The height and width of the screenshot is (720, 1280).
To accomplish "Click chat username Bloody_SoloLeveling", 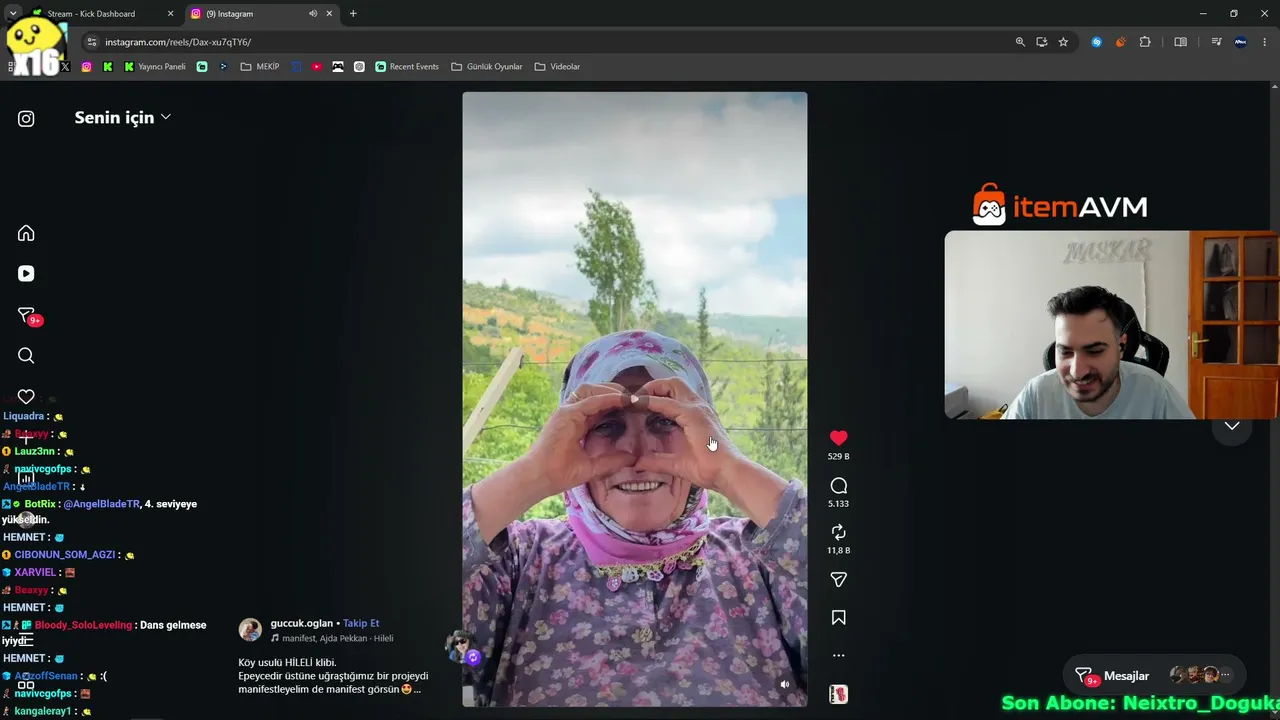I will pyautogui.click(x=83, y=625).
